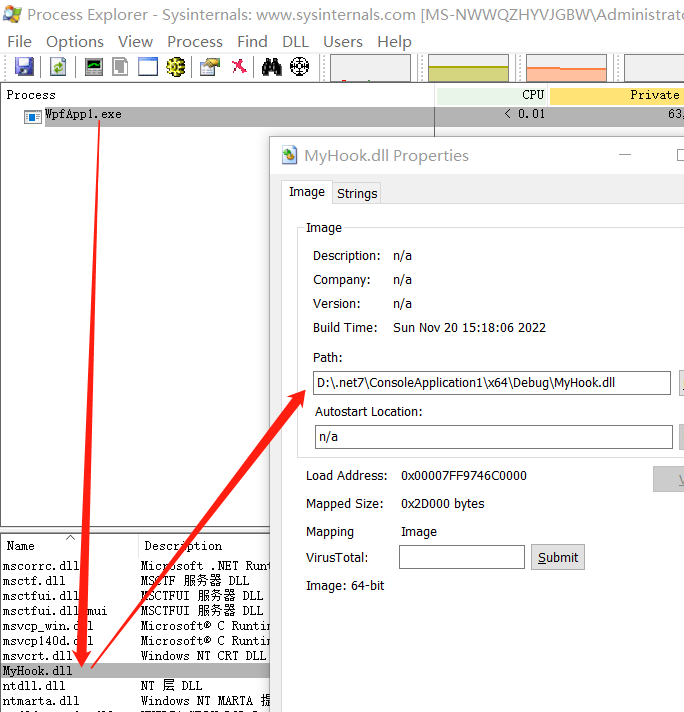Screen dimensions: 684x712
Task: Minimize the MyHook.dll Properties dialog
Action: click(625, 155)
